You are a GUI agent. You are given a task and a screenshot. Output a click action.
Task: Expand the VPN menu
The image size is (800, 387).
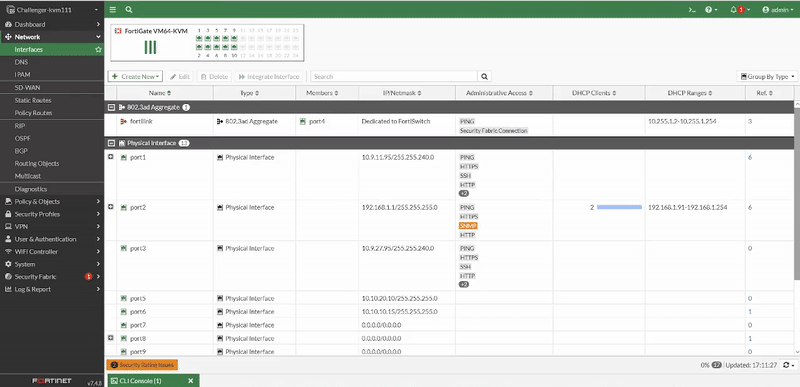click(52, 226)
